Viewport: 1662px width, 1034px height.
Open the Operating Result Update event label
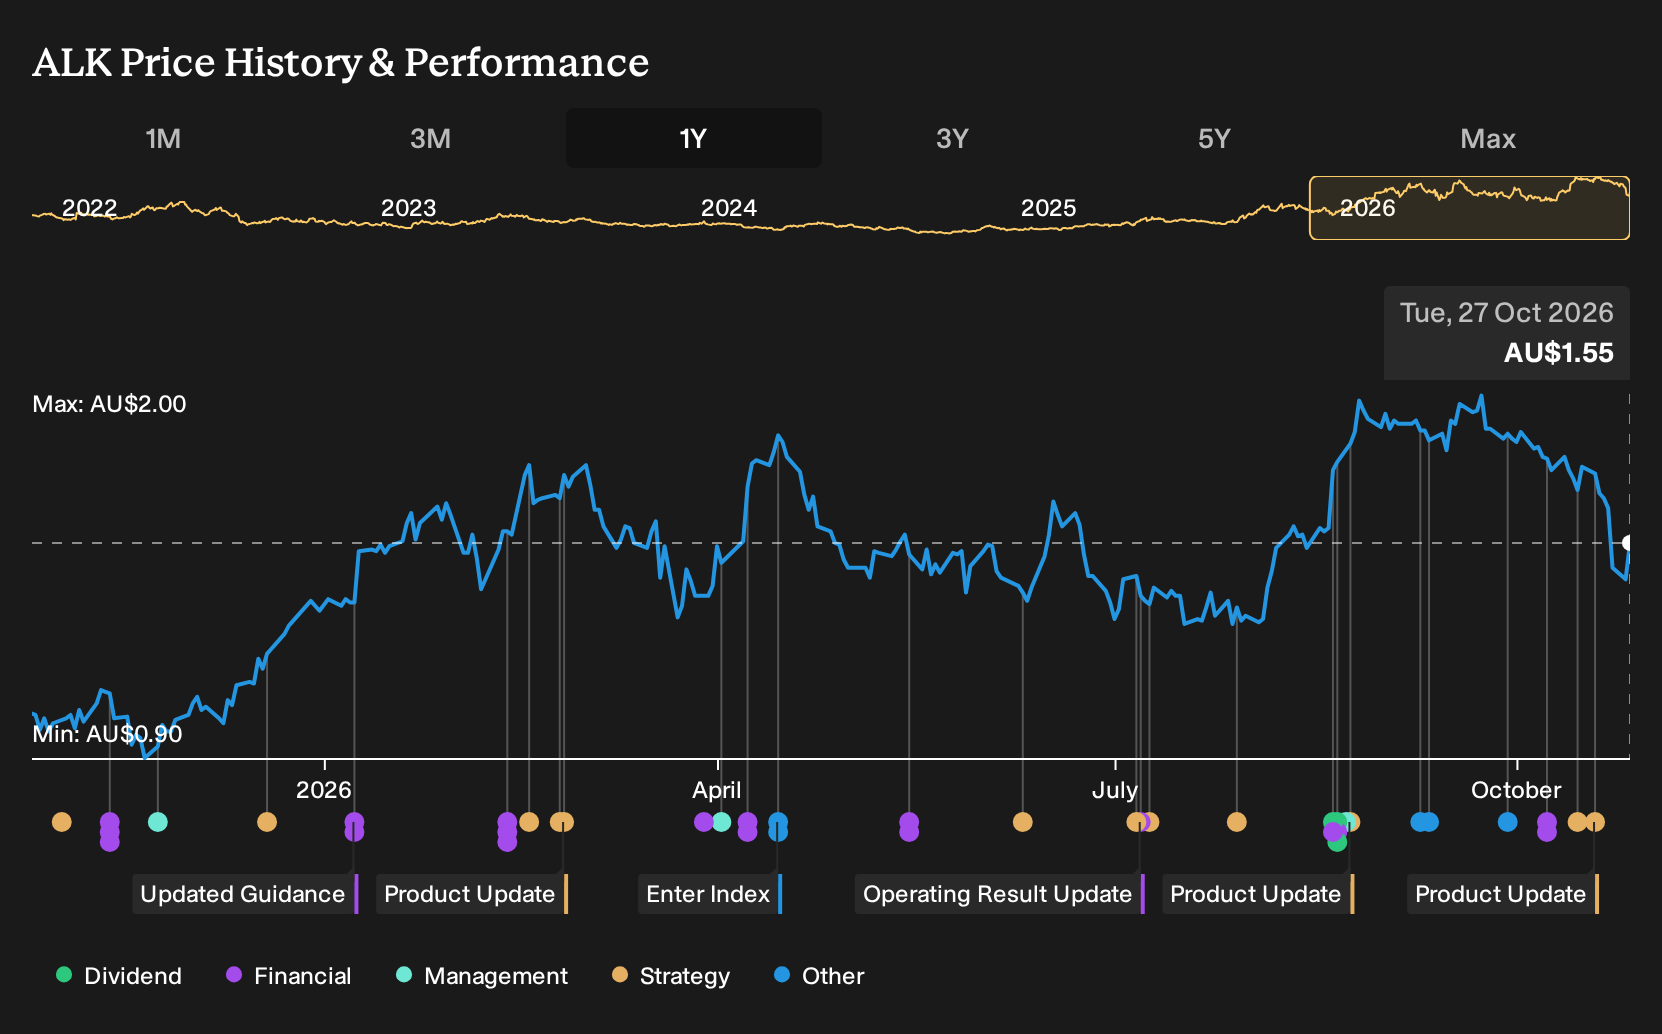pos(999,894)
